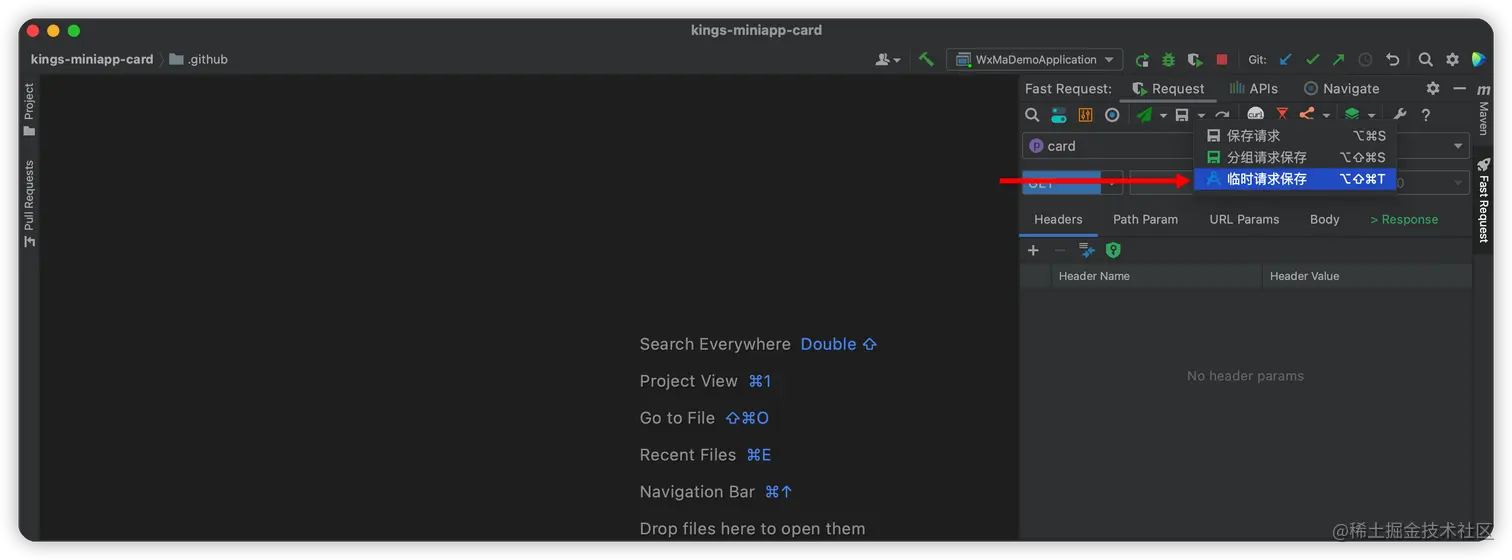Open the HTTP method dropdown arrow

pos(1112,183)
